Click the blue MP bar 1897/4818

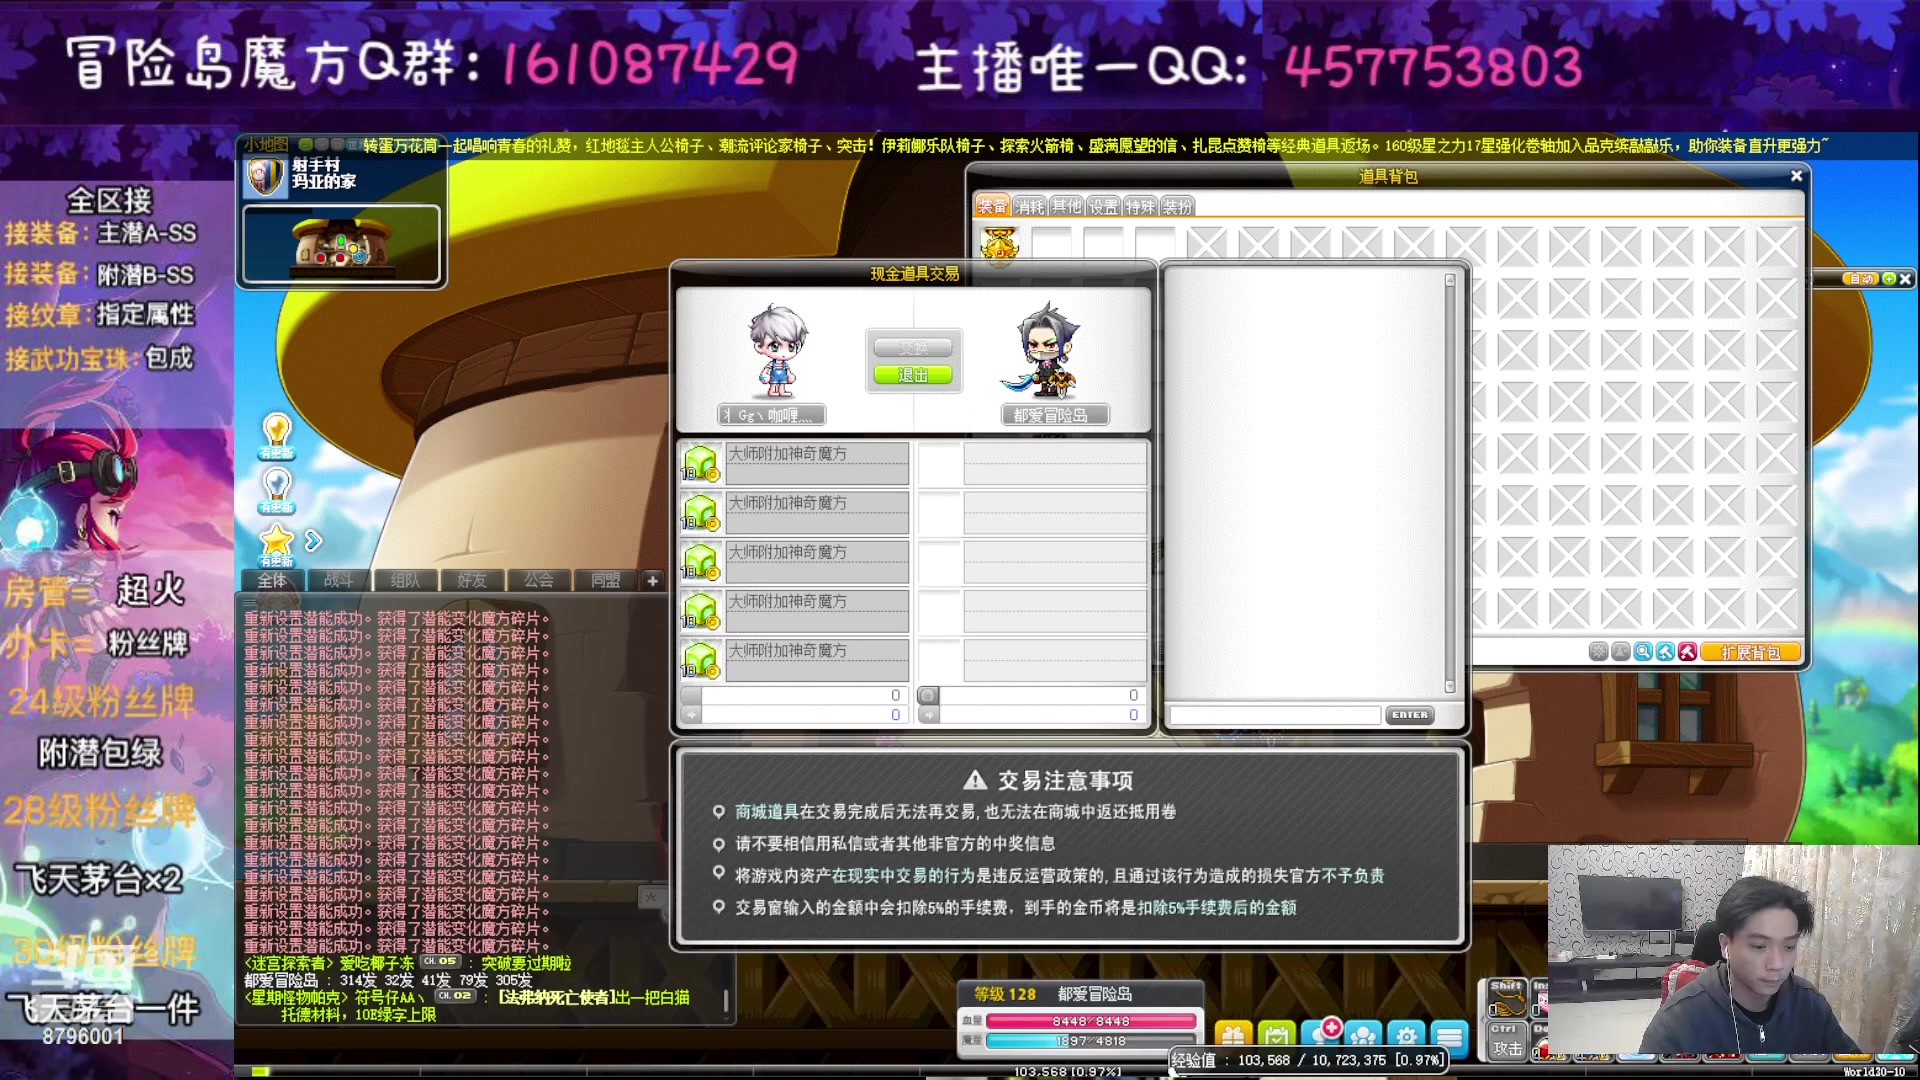(1091, 1041)
